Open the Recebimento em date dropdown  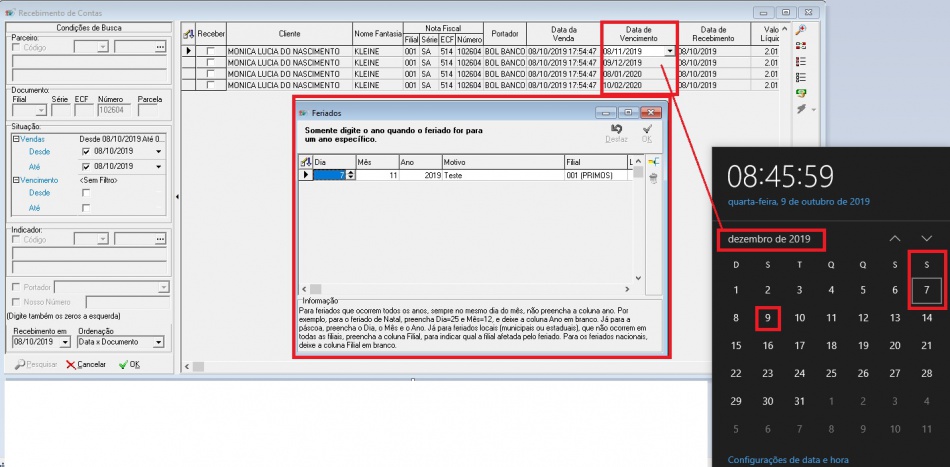pos(66,342)
